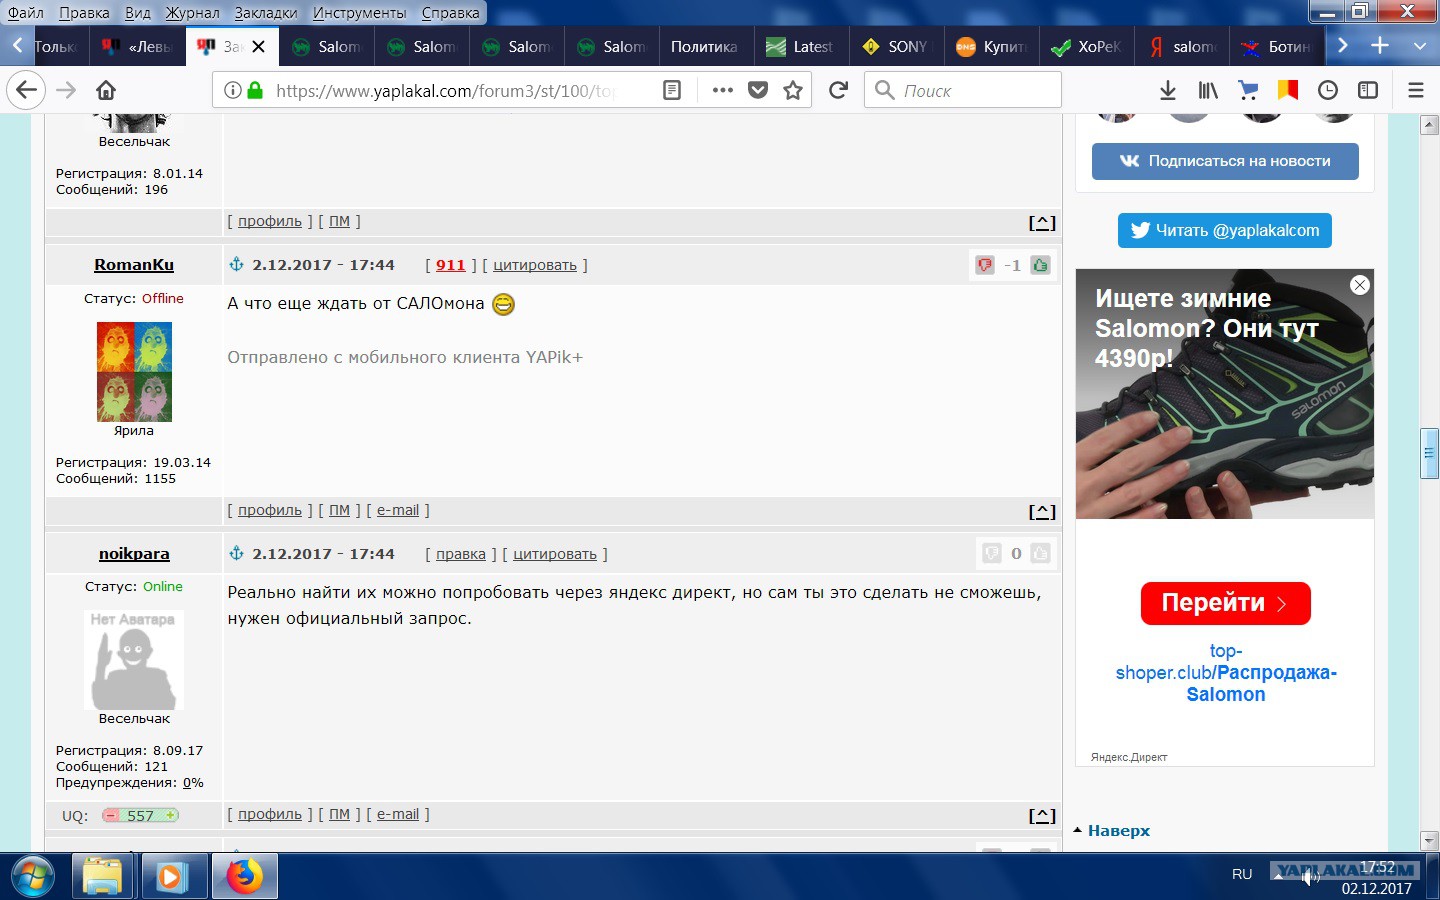This screenshot has width=1440, height=900.
Task: Close the active tab
Action: click(x=258, y=46)
